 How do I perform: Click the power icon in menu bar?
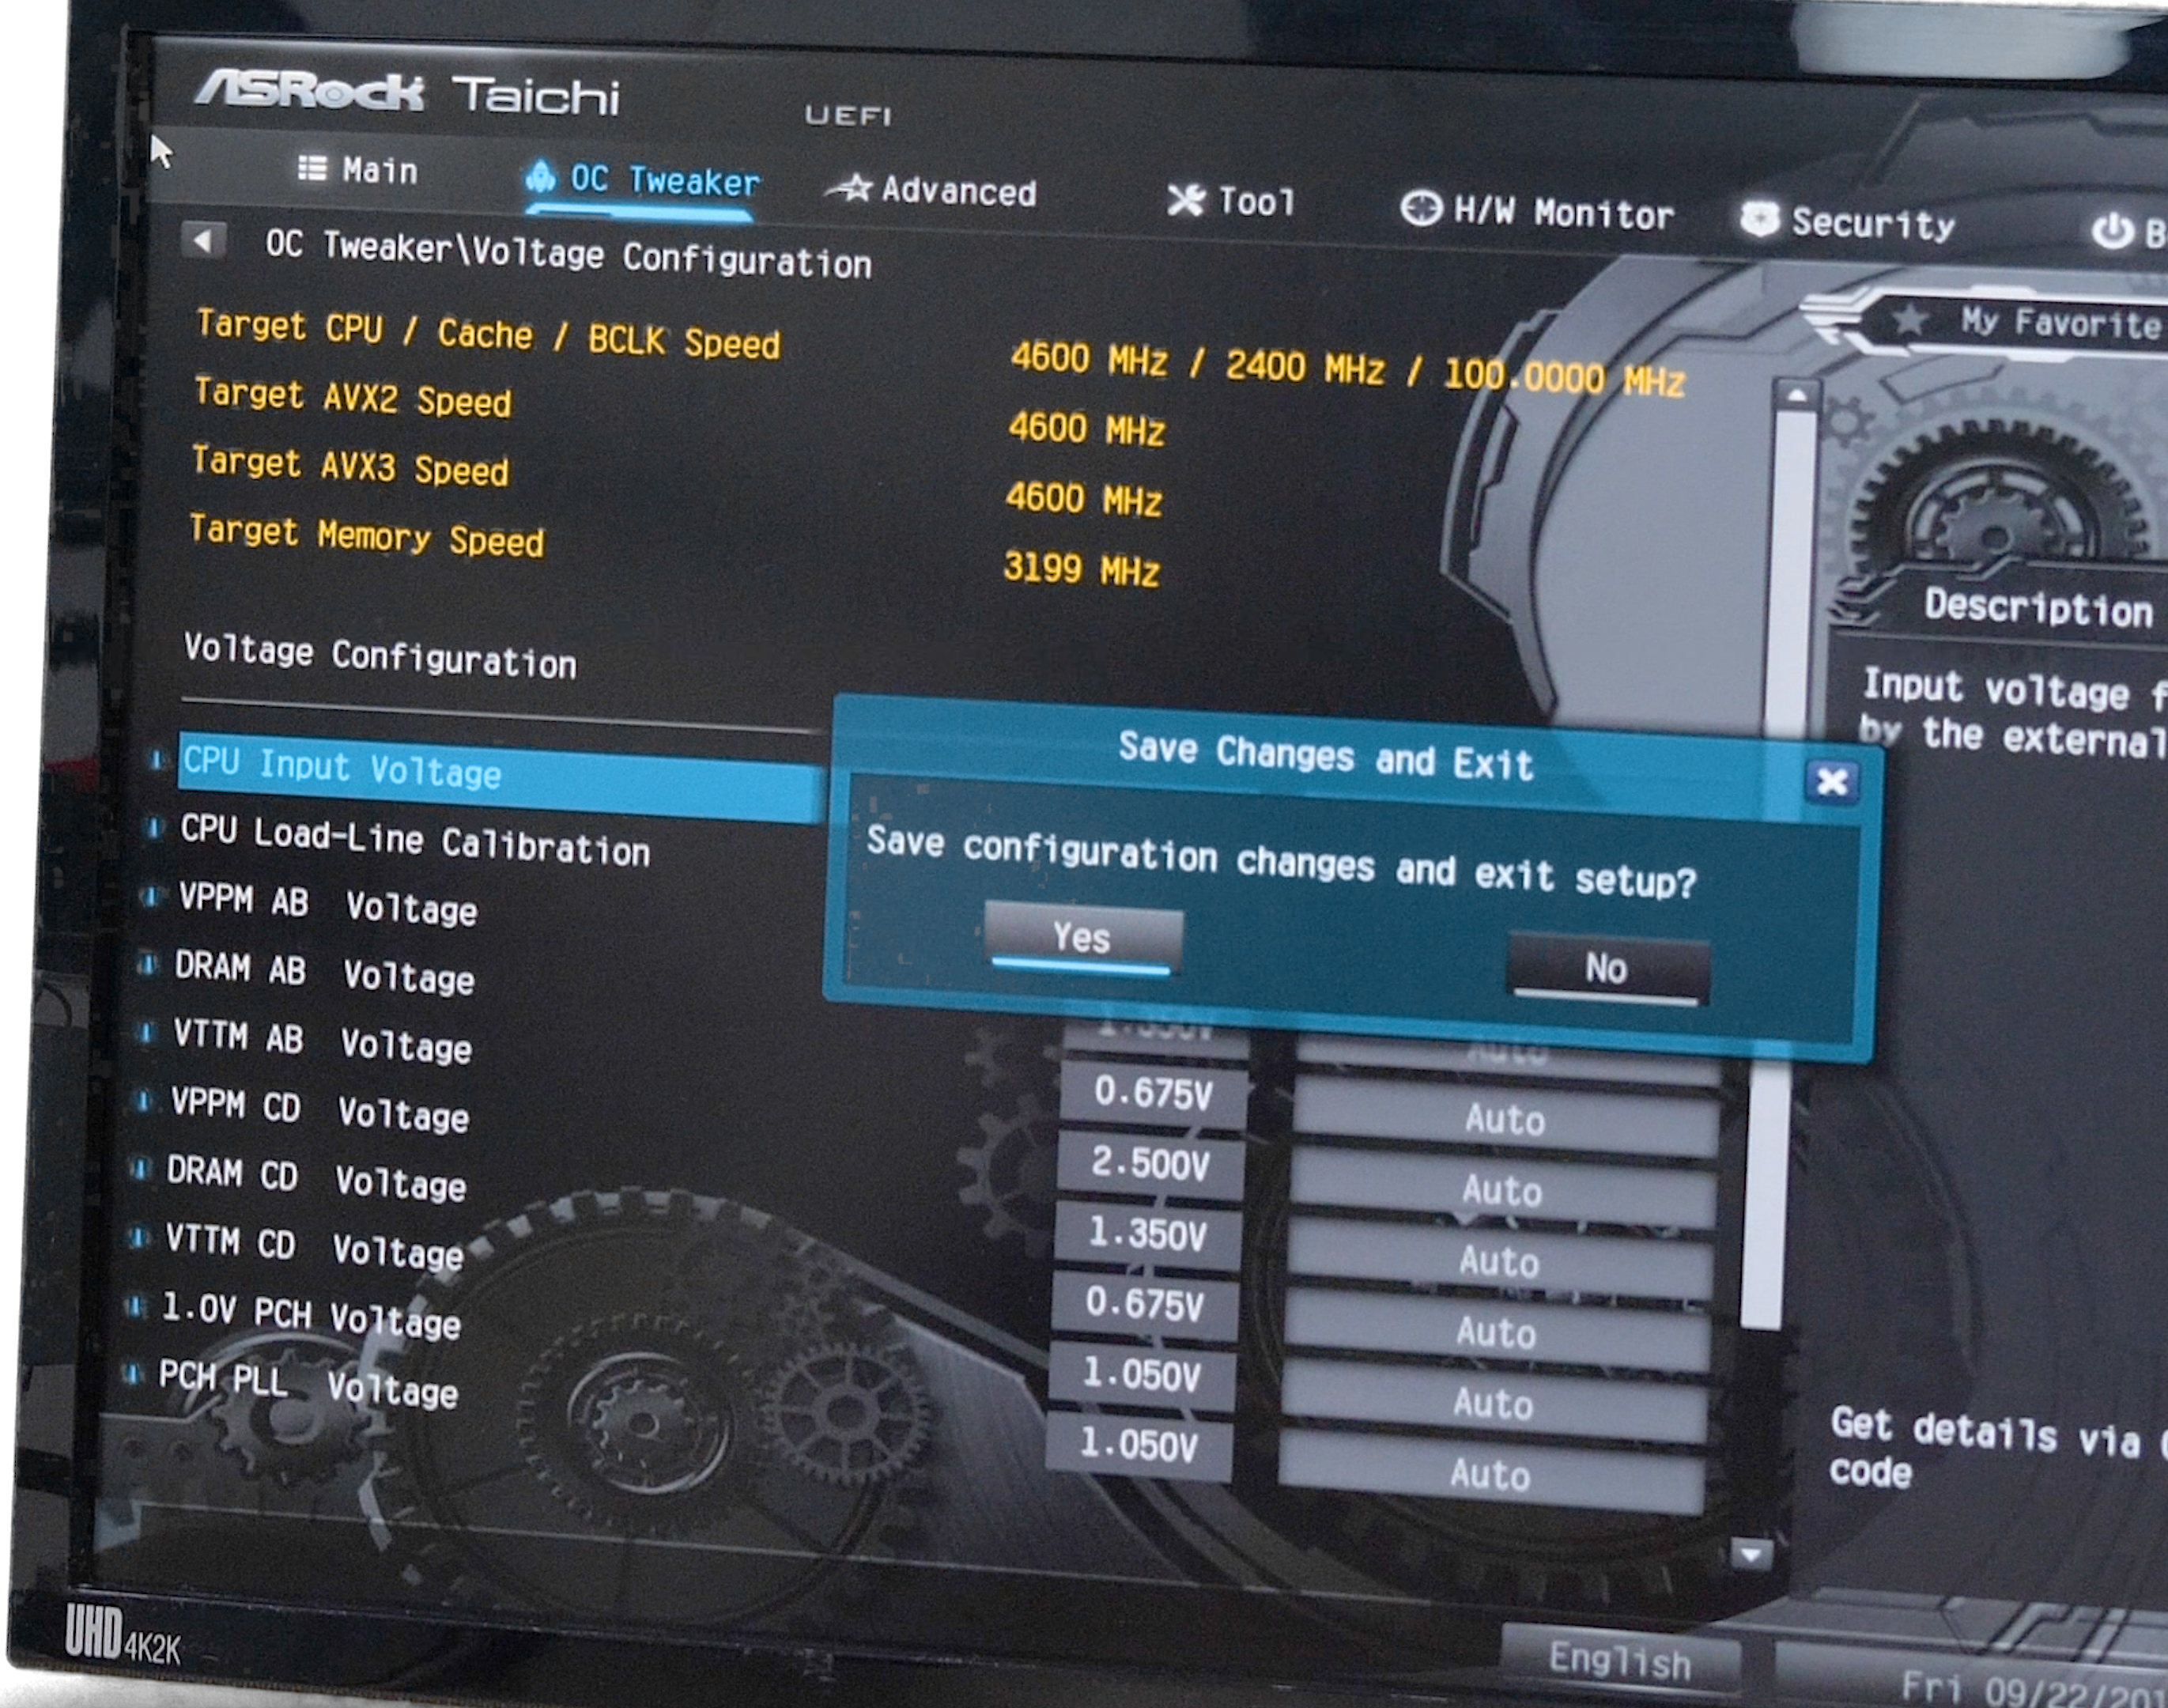tap(2112, 231)
